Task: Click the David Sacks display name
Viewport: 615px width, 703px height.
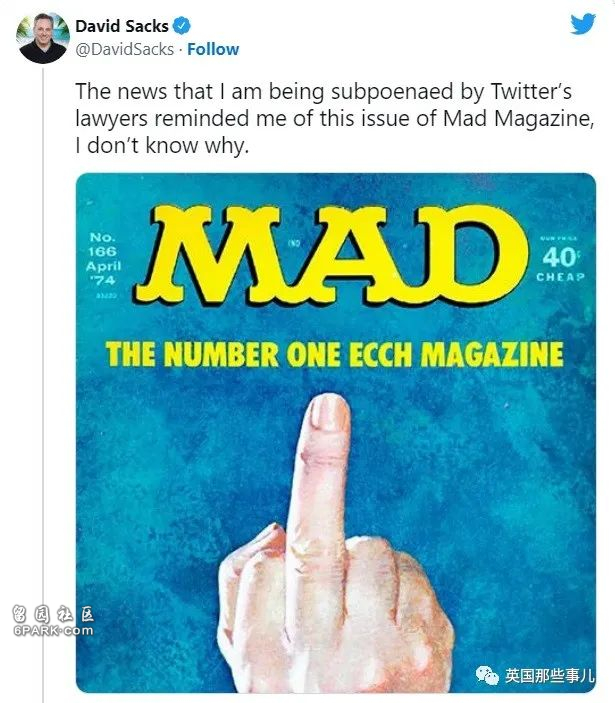Action: coord(122,26)
